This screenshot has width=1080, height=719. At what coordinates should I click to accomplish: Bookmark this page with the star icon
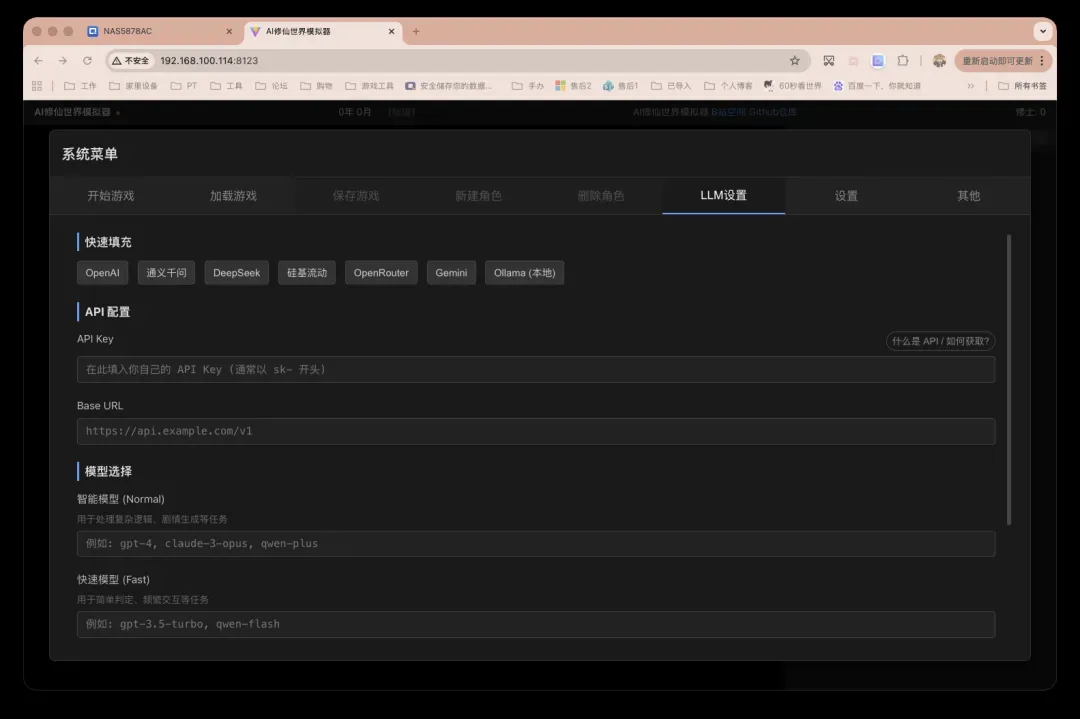[x=794, y=61]
